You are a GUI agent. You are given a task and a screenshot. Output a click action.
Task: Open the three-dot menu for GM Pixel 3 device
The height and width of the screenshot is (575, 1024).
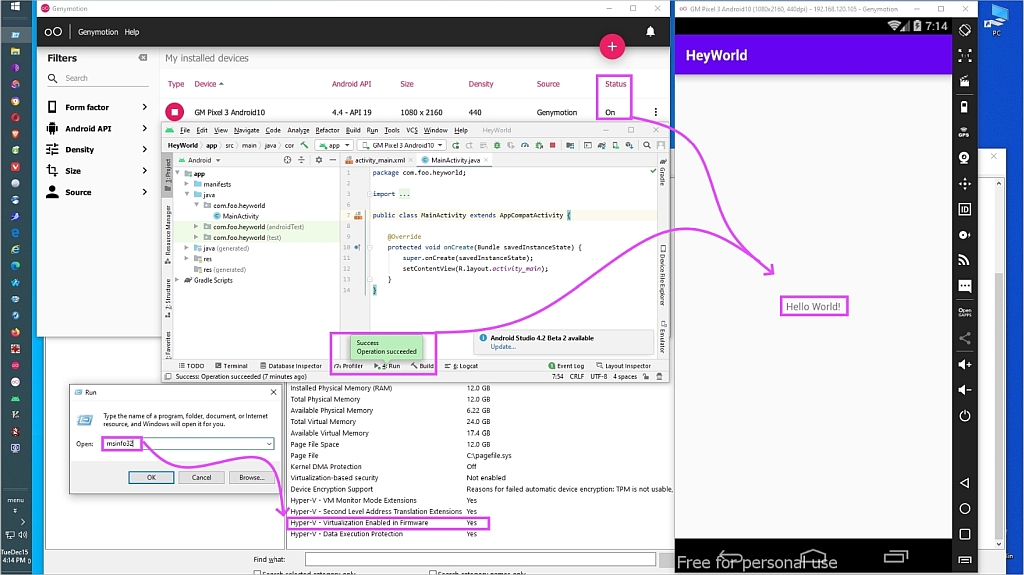656,112
